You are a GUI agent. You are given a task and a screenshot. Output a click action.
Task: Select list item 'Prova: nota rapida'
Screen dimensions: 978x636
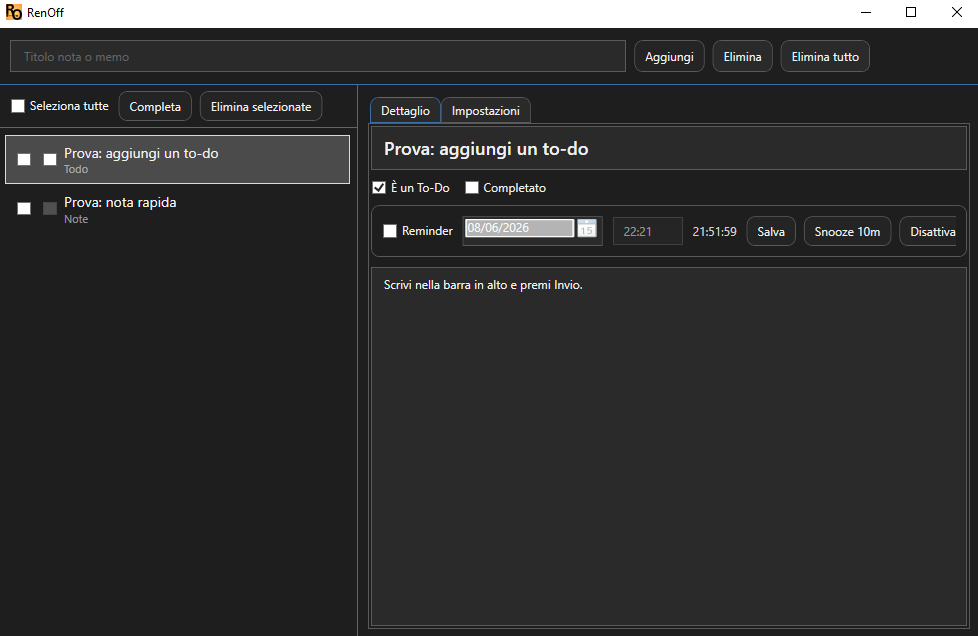177,210
